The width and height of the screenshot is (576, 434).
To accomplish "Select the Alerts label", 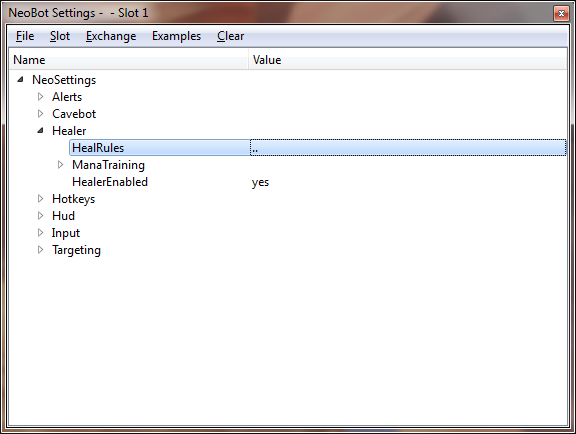I will 67,97.
